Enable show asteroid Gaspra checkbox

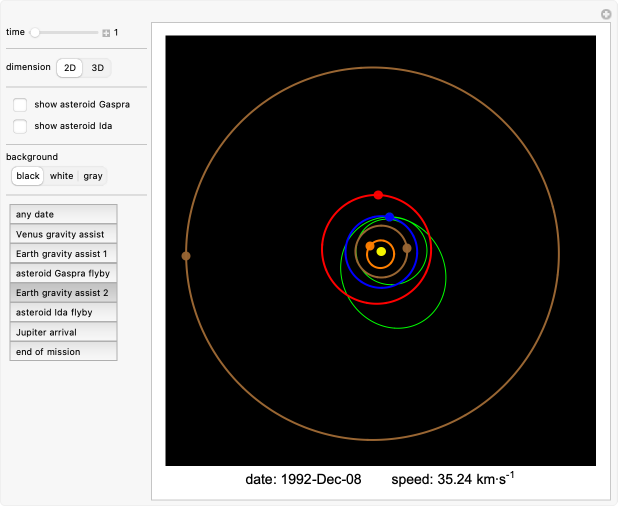coord(20,105)
